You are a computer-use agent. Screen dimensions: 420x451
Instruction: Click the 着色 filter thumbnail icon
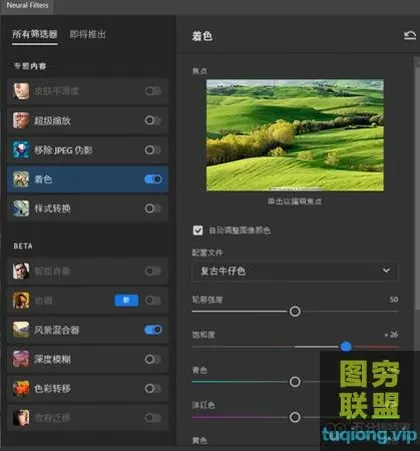click(21, 179)
